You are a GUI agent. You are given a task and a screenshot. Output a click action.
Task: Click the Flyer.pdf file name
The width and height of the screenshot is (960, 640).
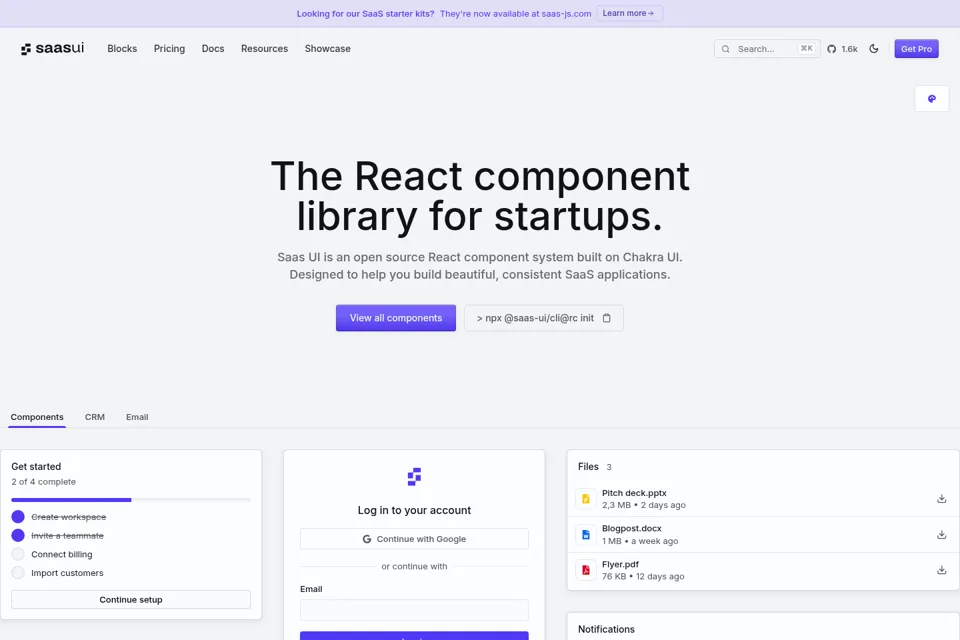620,565
